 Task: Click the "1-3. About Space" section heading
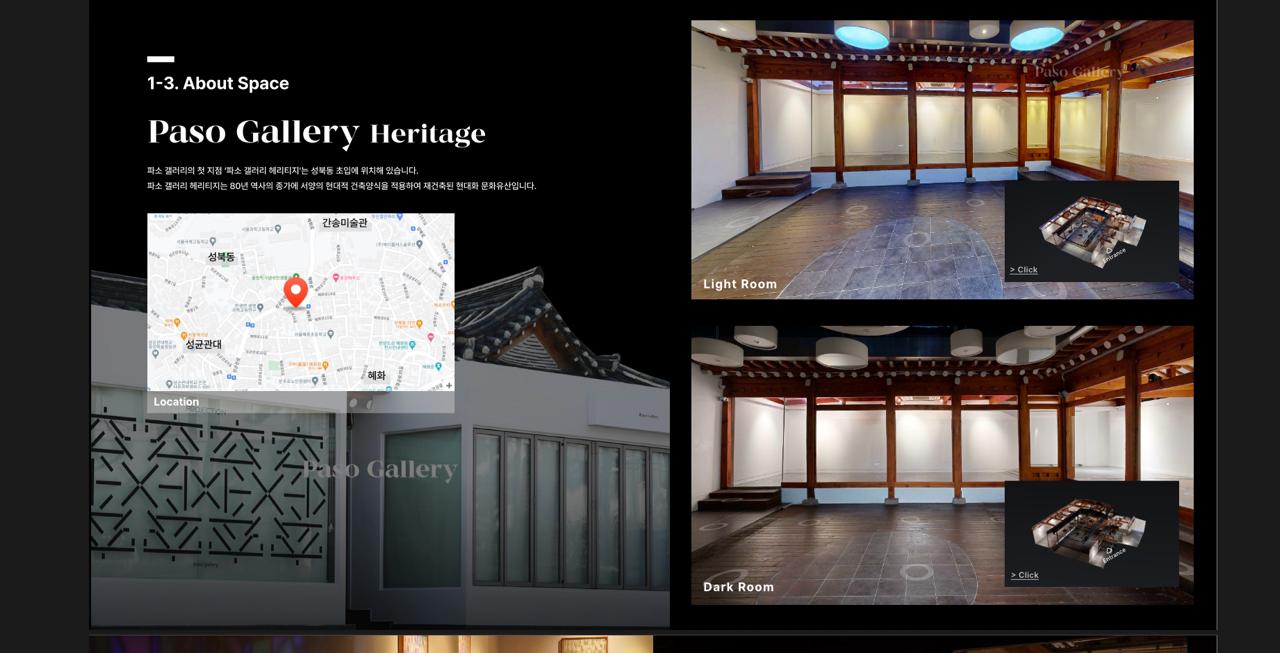click(x=218, y=83)
